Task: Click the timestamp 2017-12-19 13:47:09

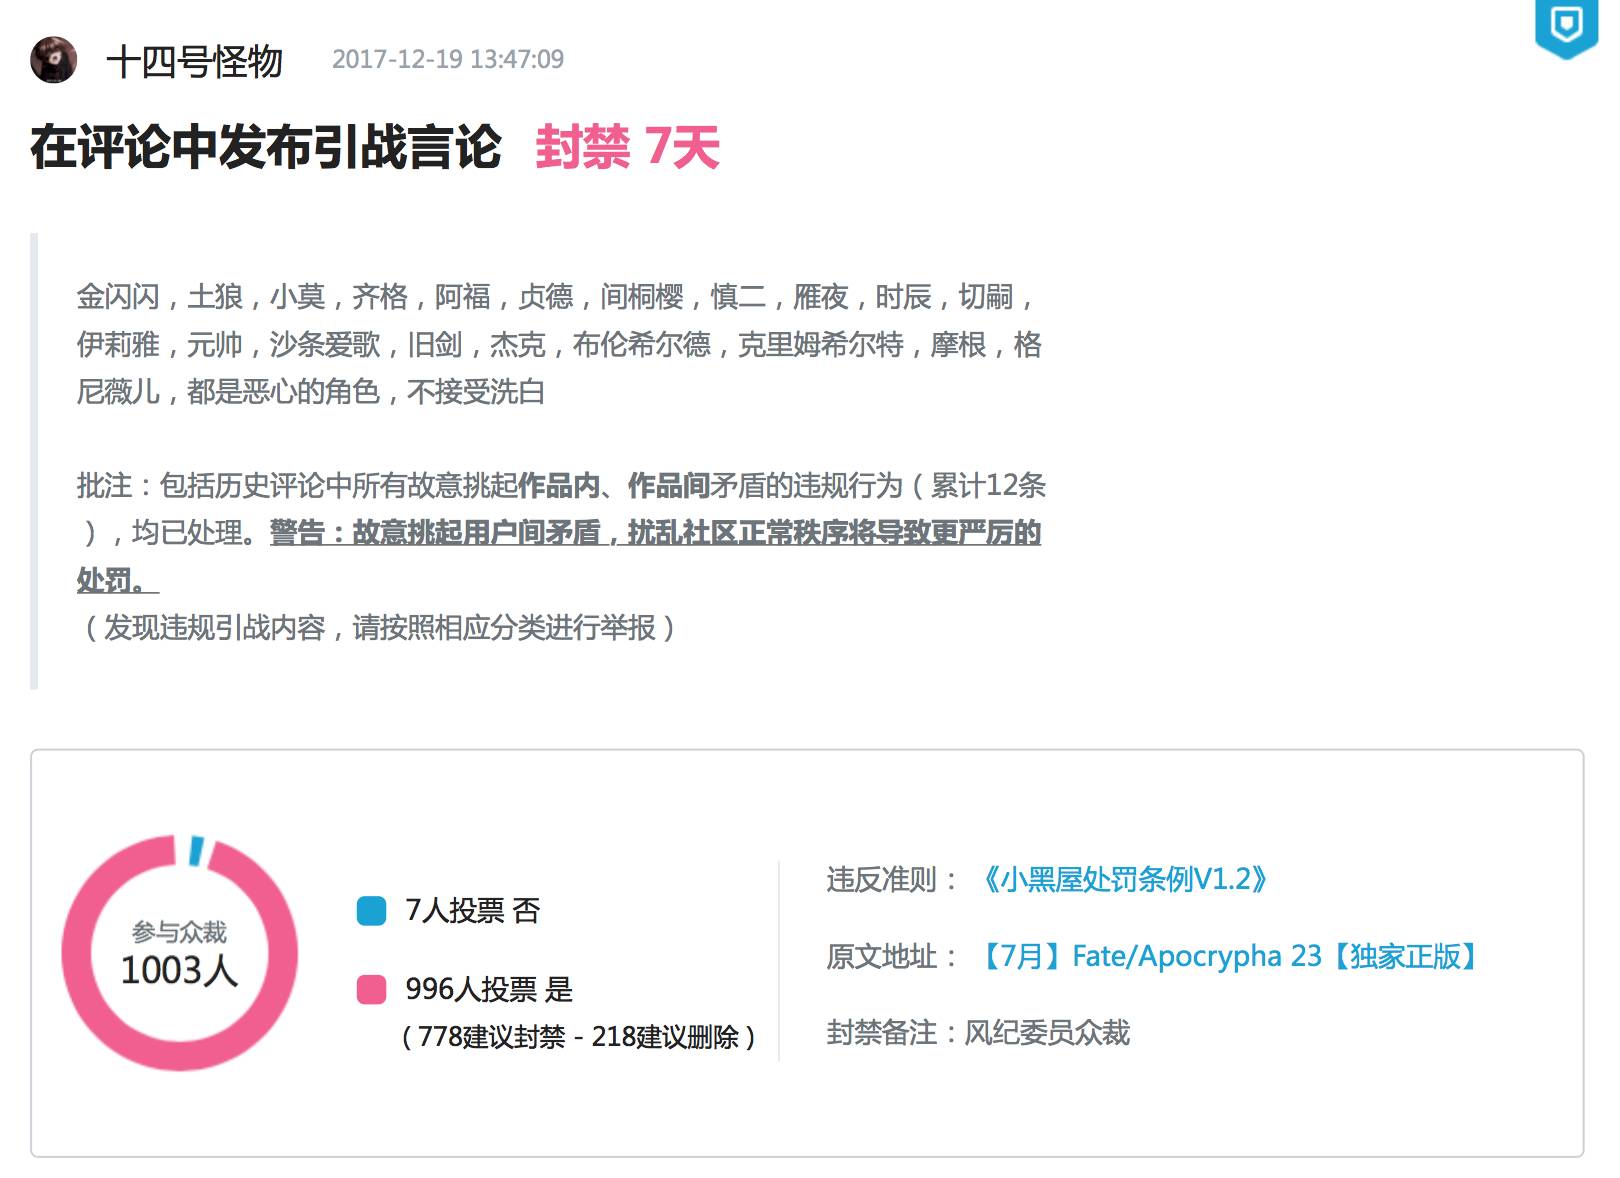Action: click(448, 60)
